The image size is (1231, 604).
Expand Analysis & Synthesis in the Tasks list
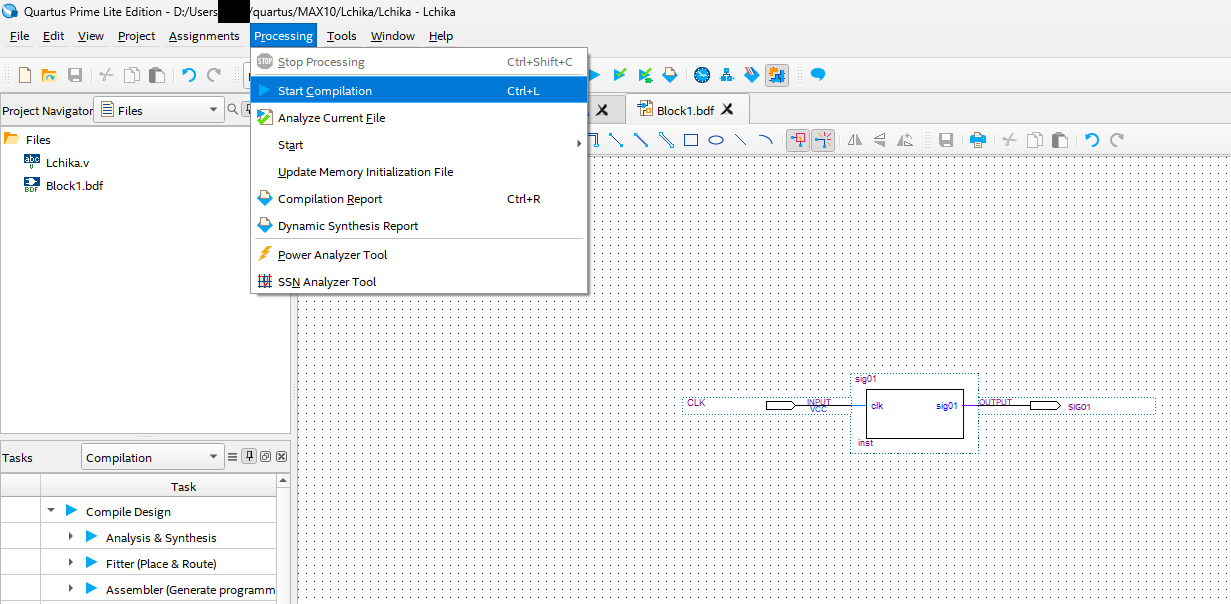tap(69, 537)
